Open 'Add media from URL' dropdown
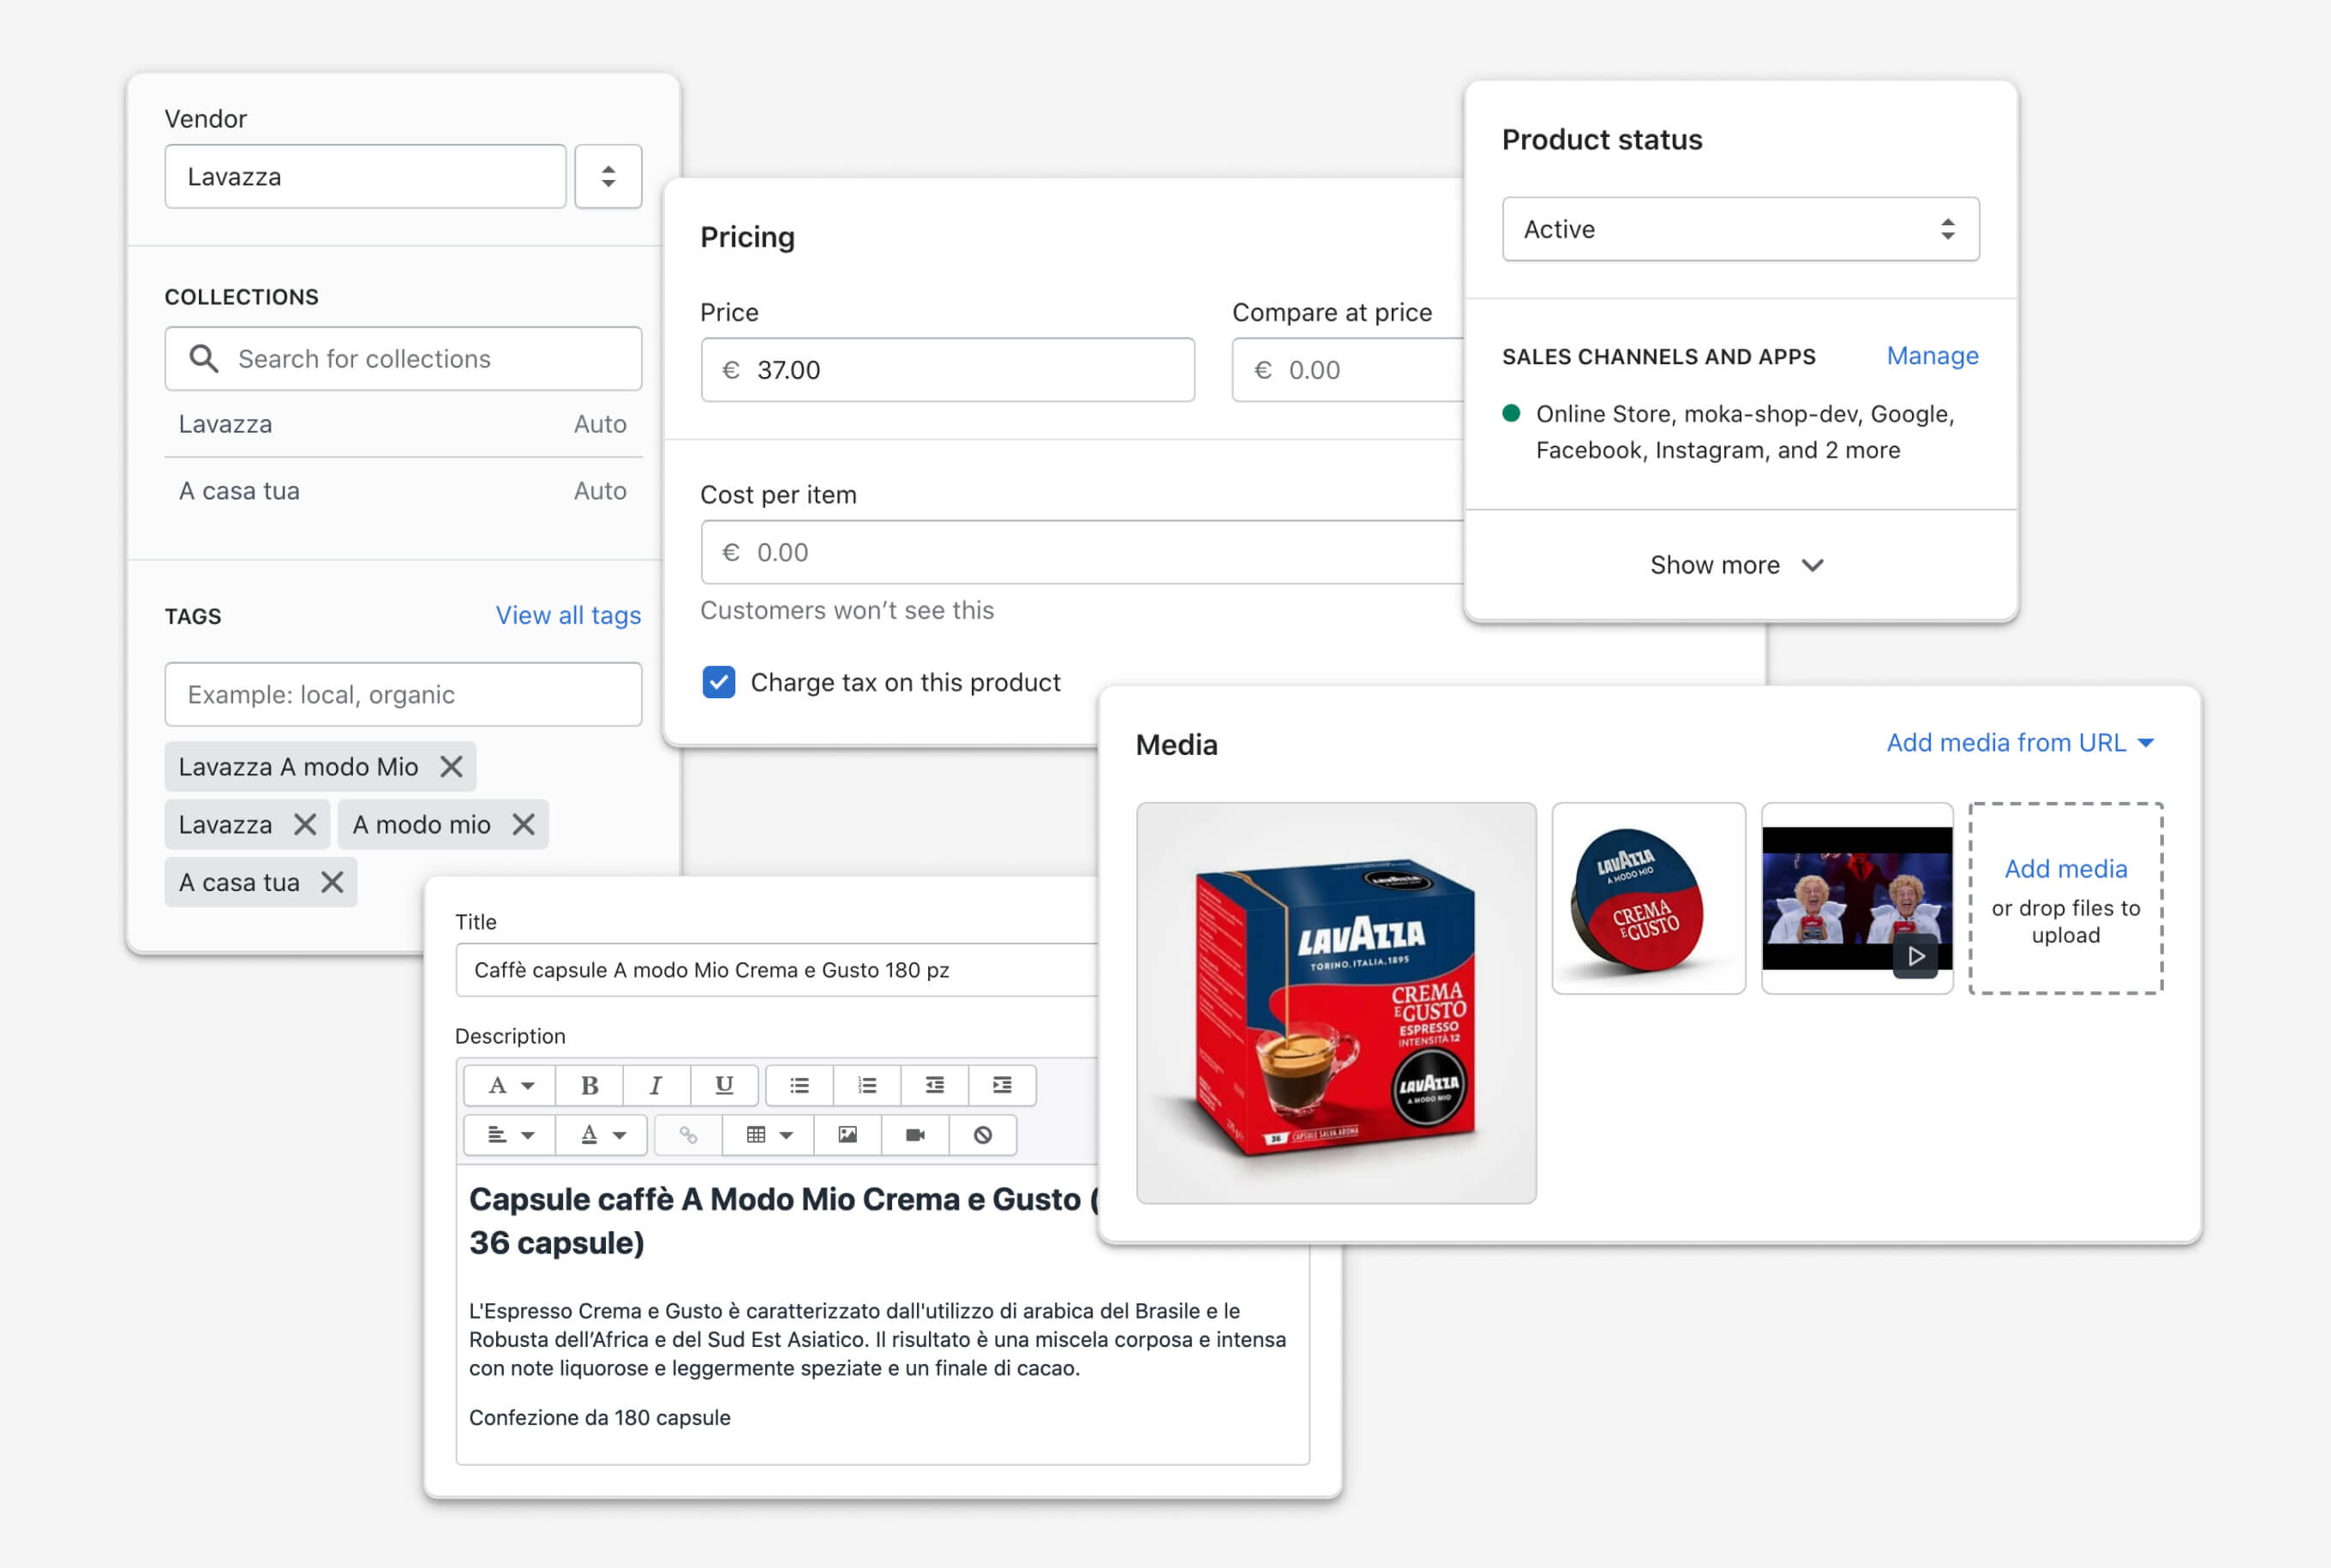The width and height of the screenshot is (2331, 1568). coord(2020,743)
